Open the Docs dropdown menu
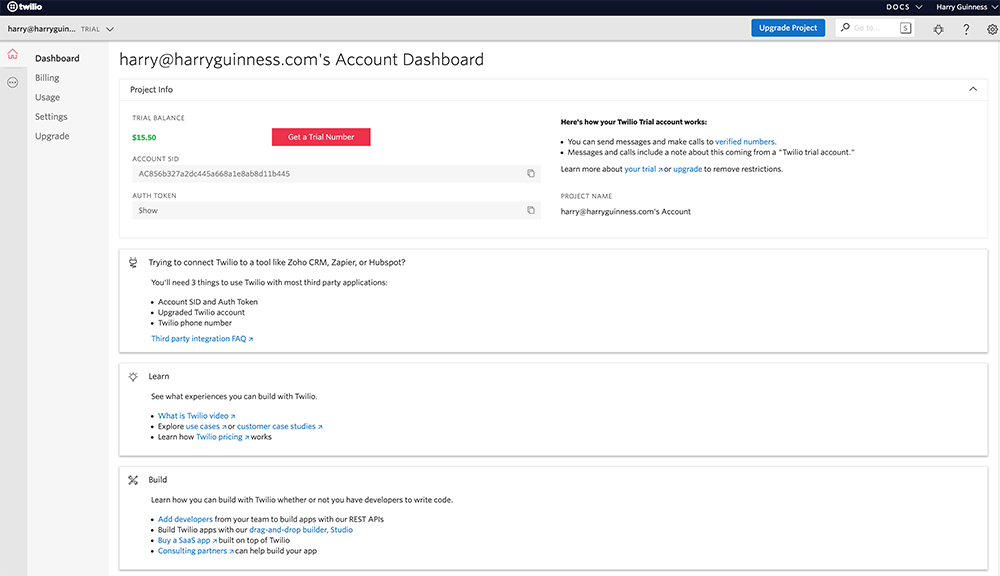 904,7
